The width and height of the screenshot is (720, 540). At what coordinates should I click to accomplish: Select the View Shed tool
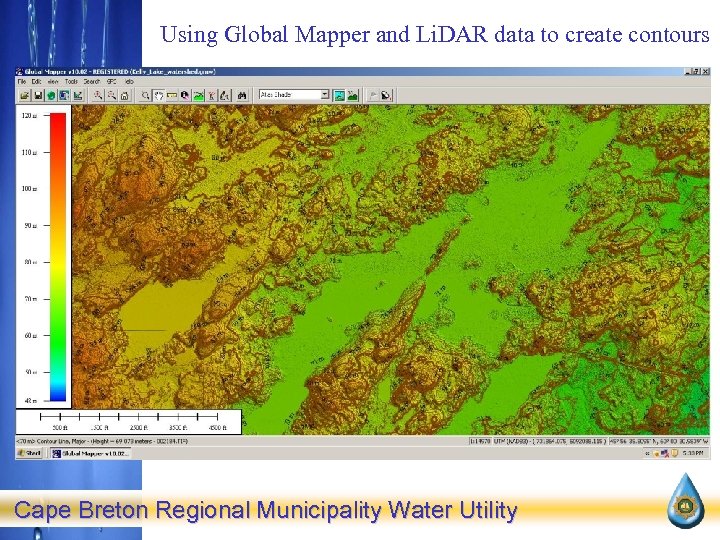(212, 96)
